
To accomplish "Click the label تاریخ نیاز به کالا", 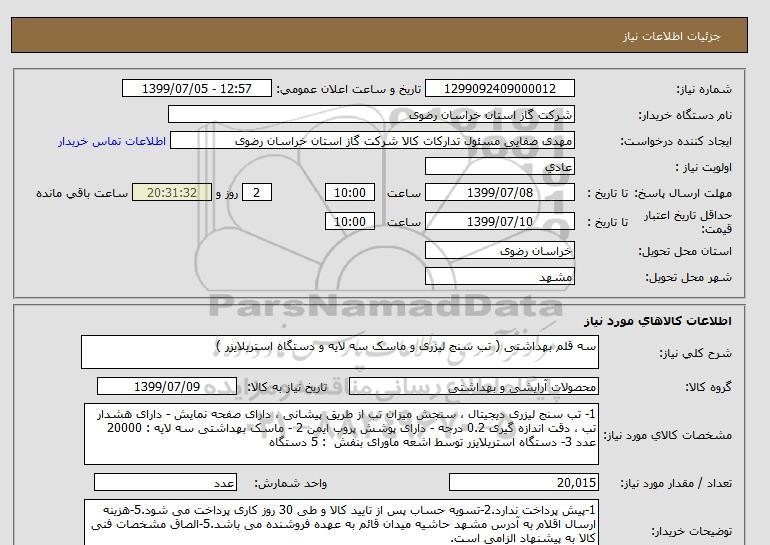I will click(287, 387).
